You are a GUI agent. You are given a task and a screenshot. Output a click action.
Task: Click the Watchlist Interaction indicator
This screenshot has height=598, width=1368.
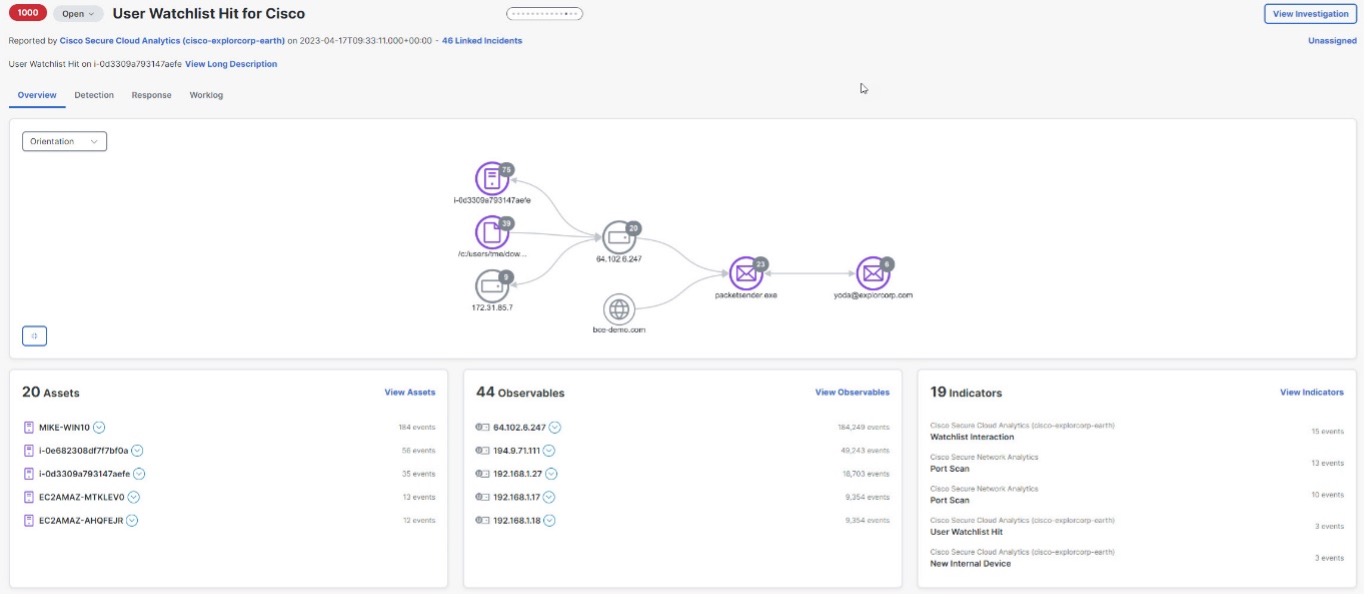coord(972,437)
